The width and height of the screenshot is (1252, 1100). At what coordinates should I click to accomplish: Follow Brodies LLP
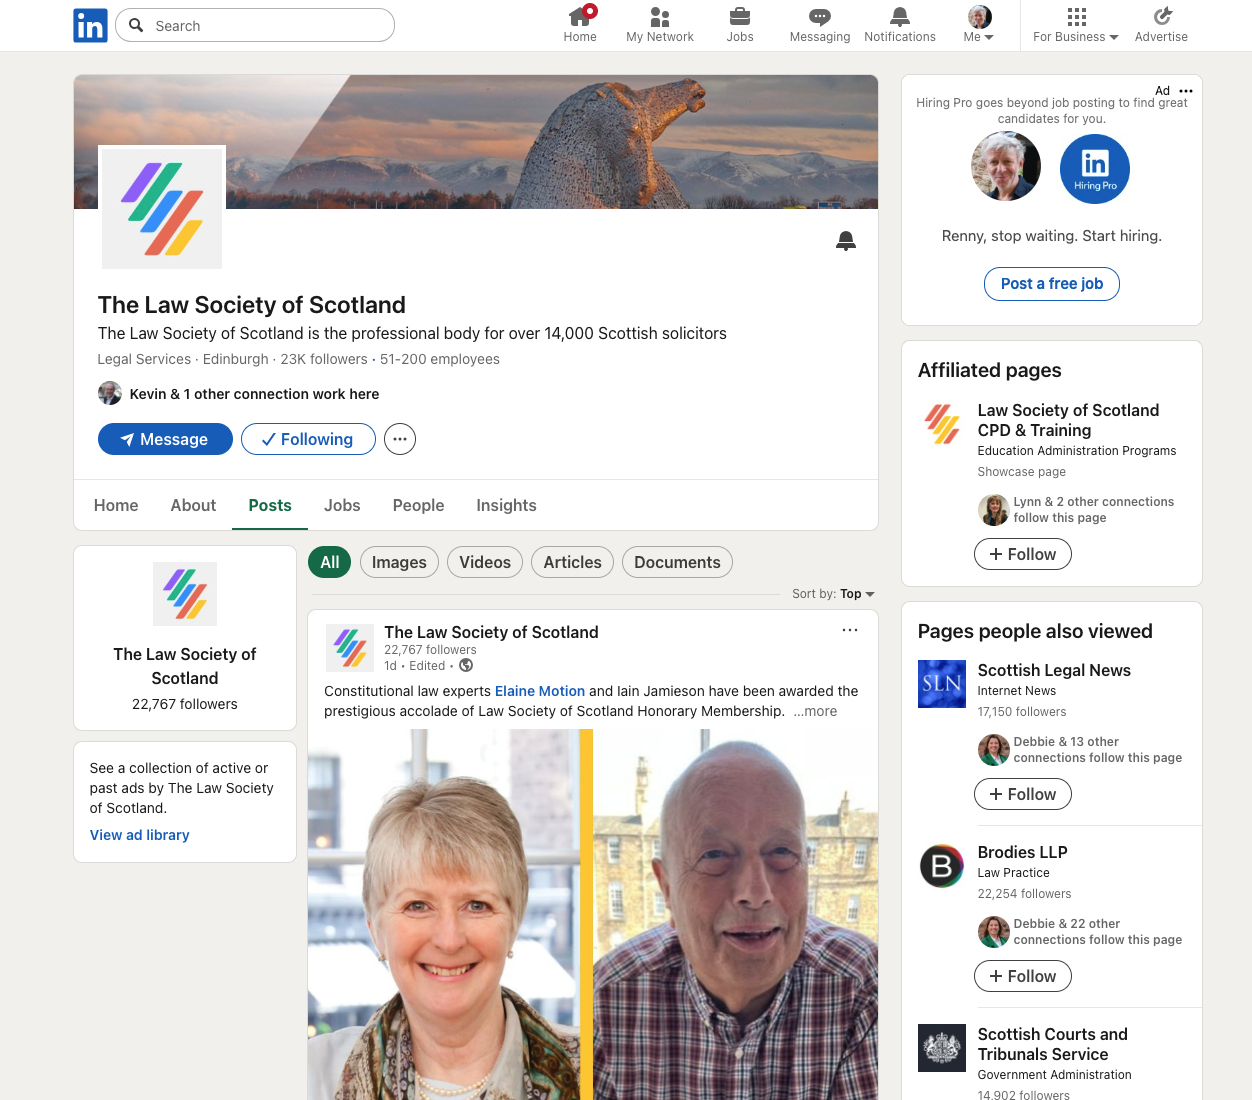click(1023, 976)
